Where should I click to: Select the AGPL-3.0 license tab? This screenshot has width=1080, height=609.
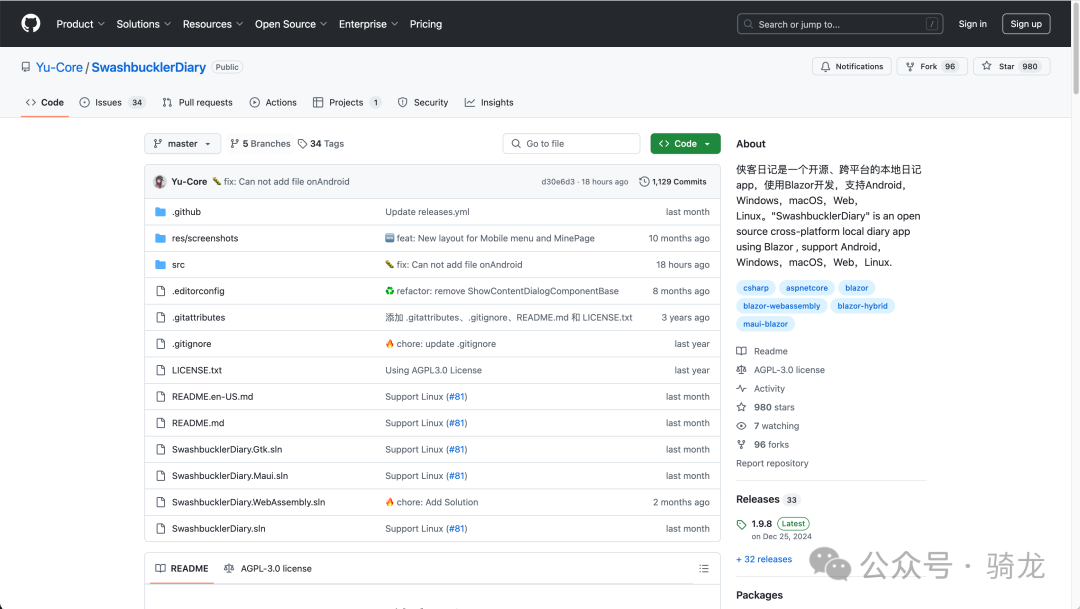pos(267,568)
